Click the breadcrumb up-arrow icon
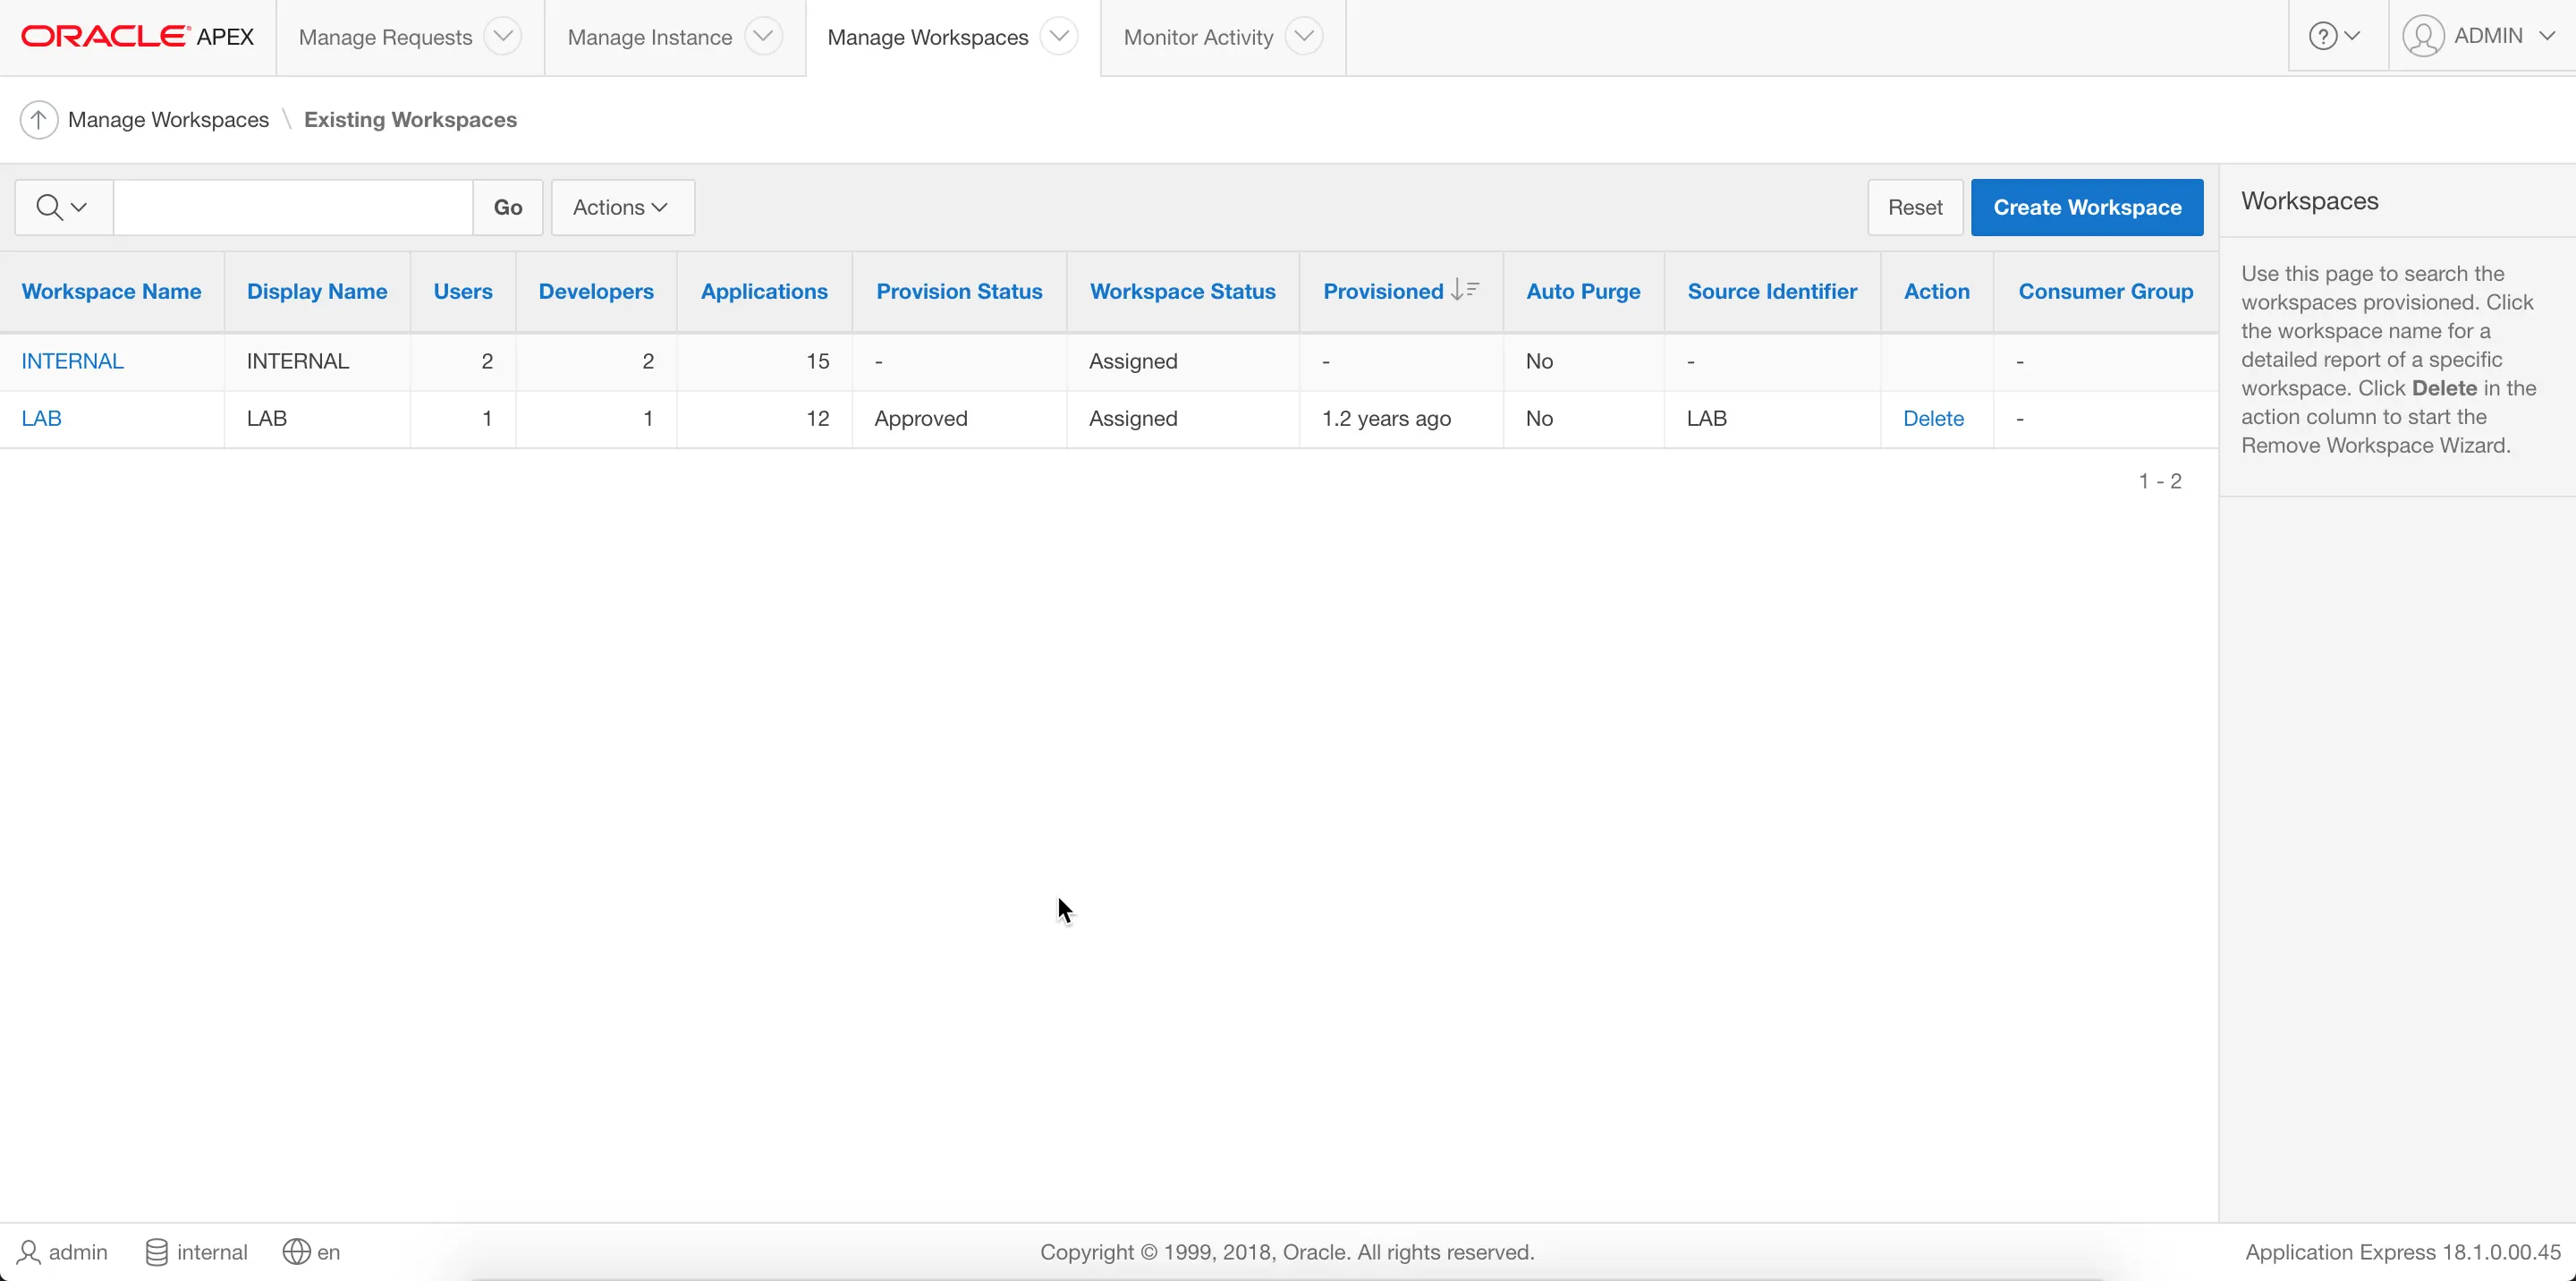Screen dimensions: 2576x1281 point(38,120)
